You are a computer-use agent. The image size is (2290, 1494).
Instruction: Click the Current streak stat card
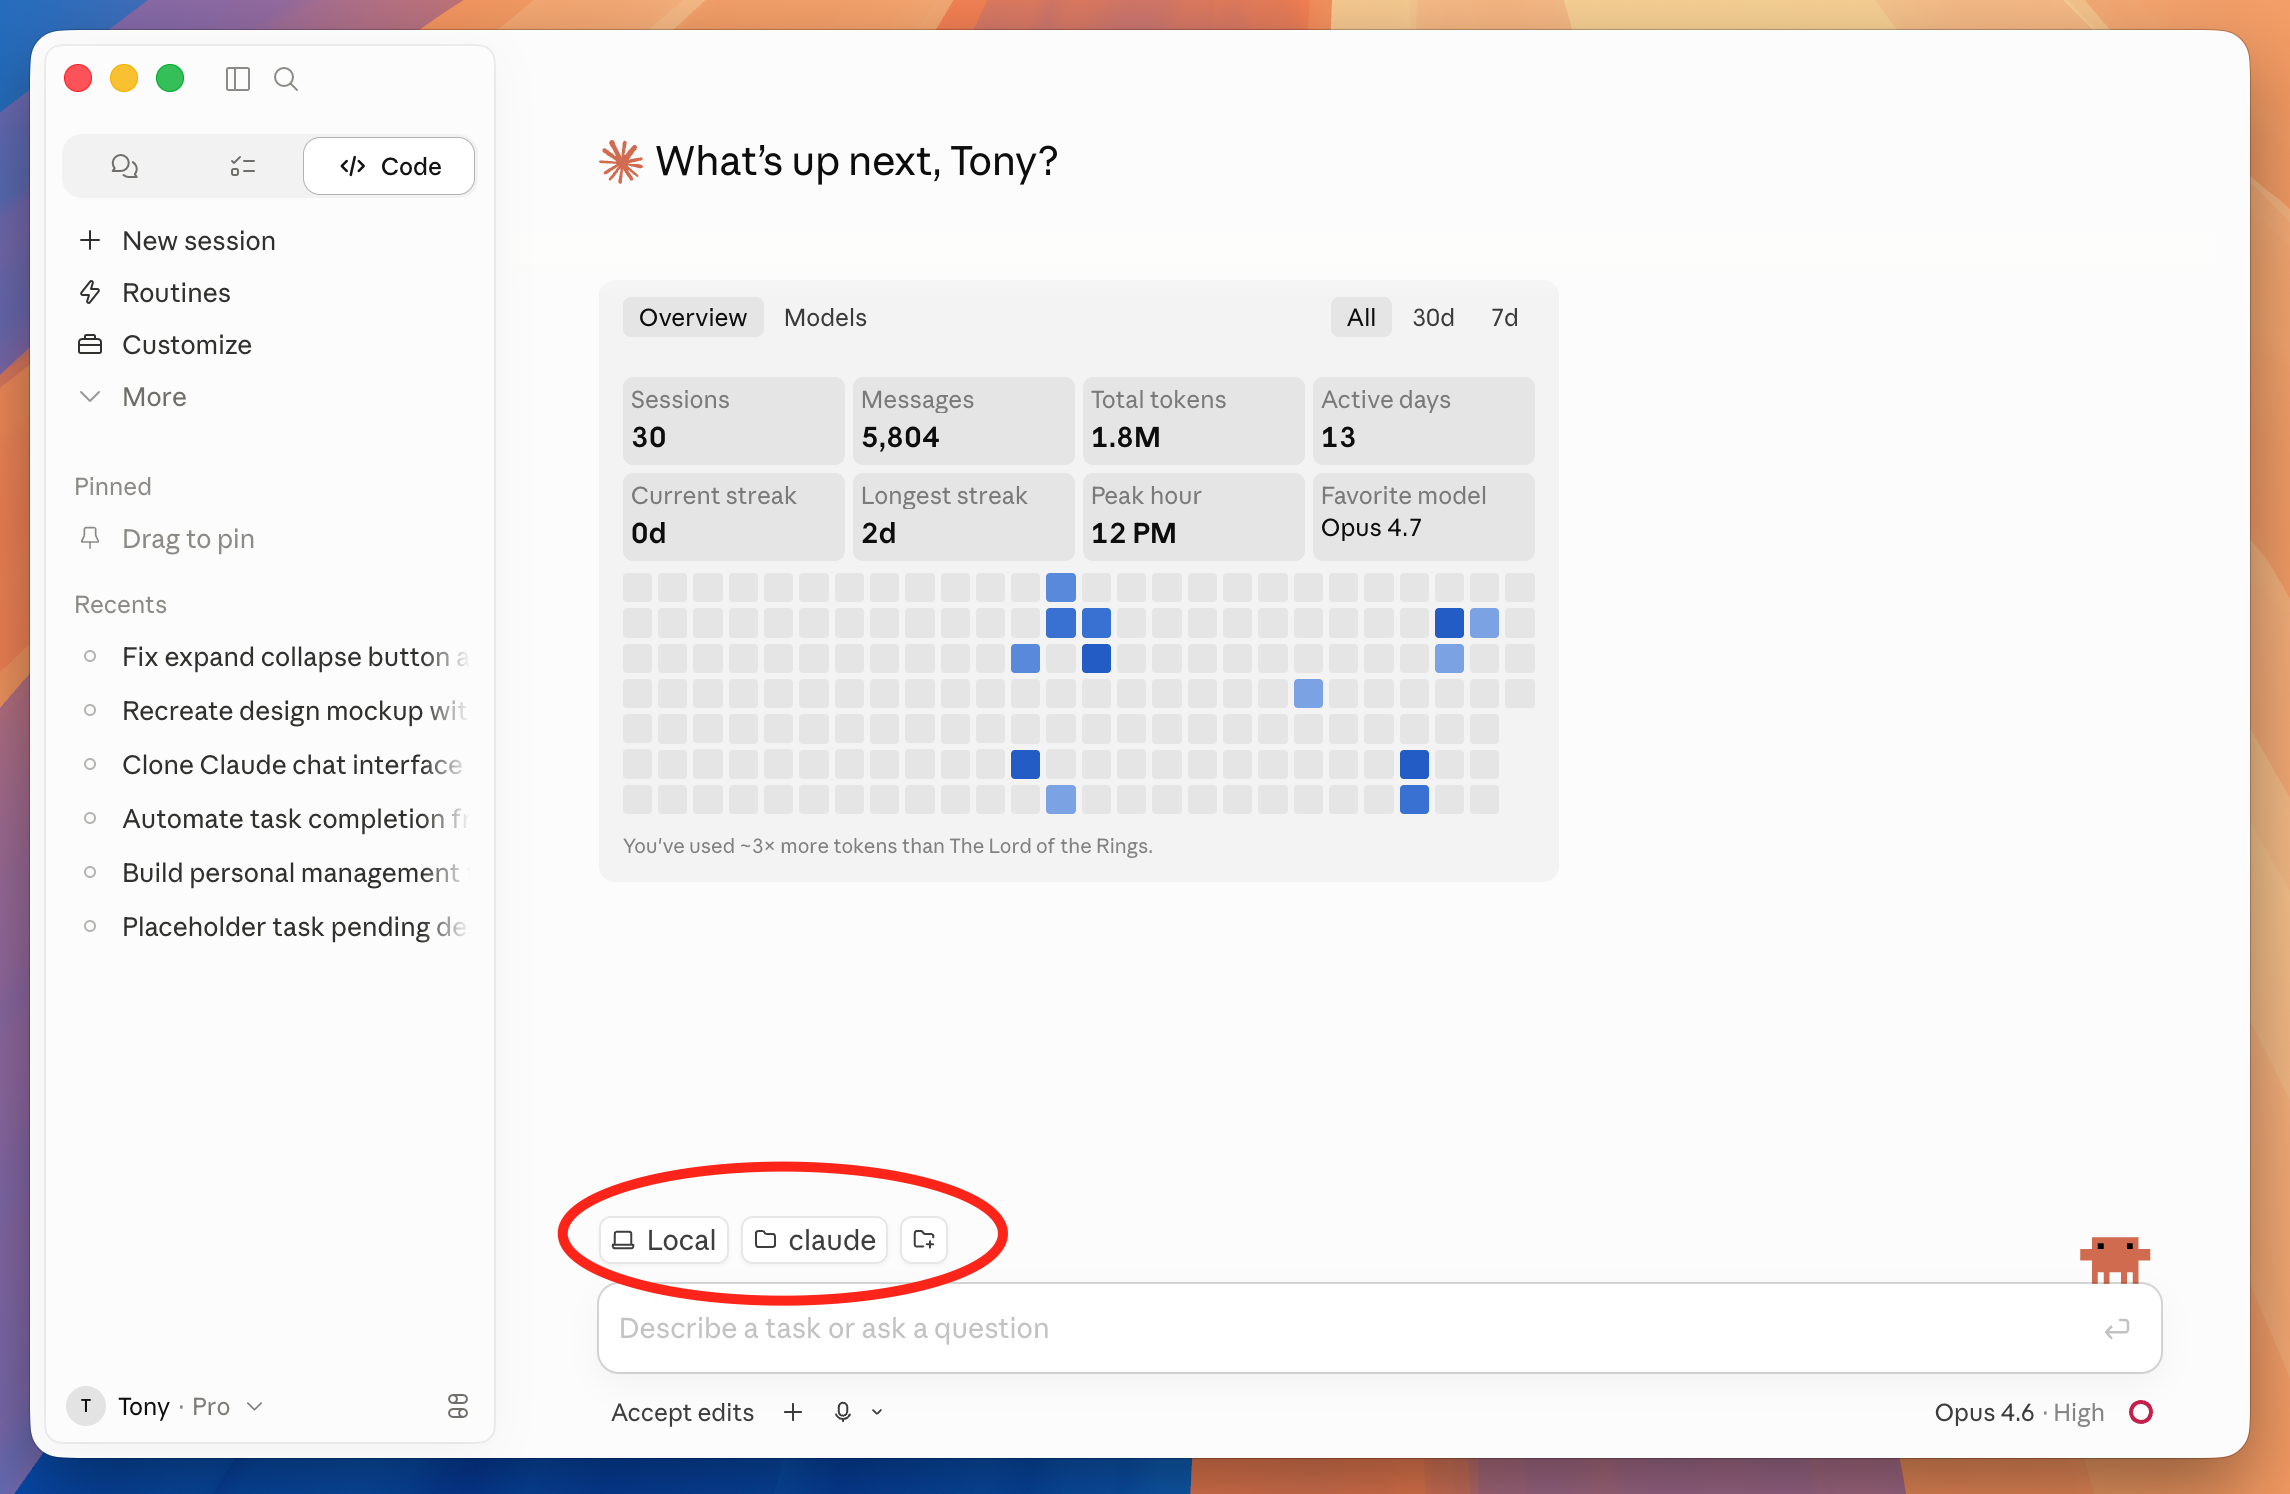[733, 517]
